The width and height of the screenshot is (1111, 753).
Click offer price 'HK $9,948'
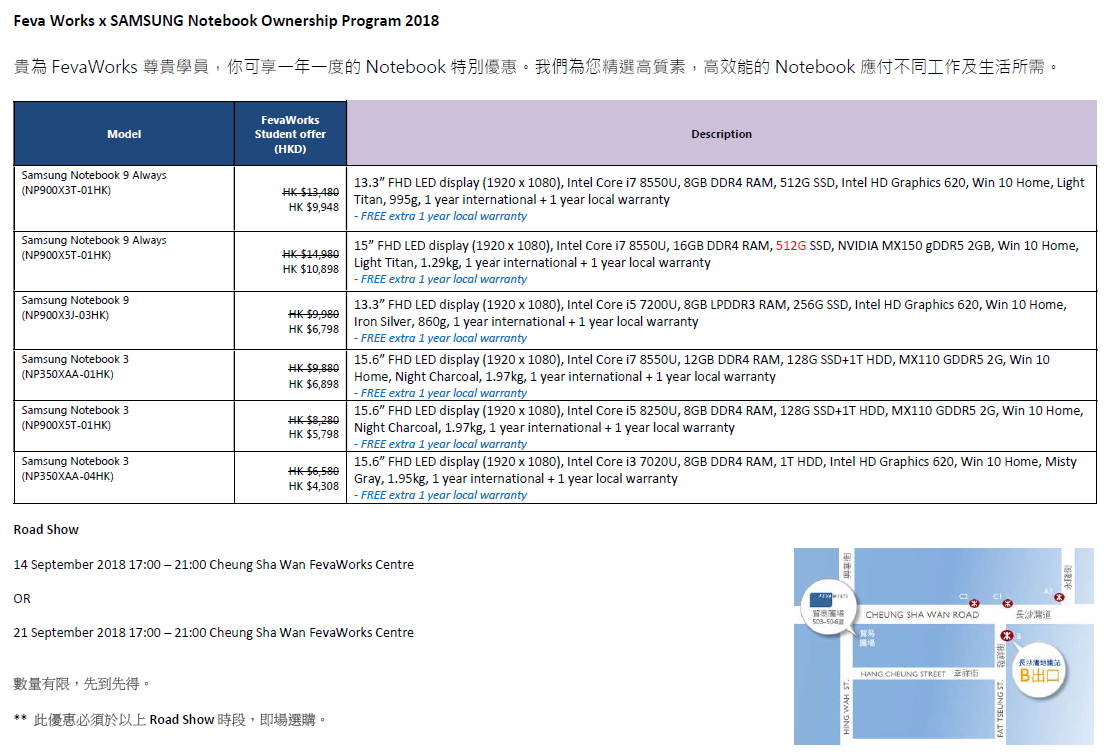314,207
